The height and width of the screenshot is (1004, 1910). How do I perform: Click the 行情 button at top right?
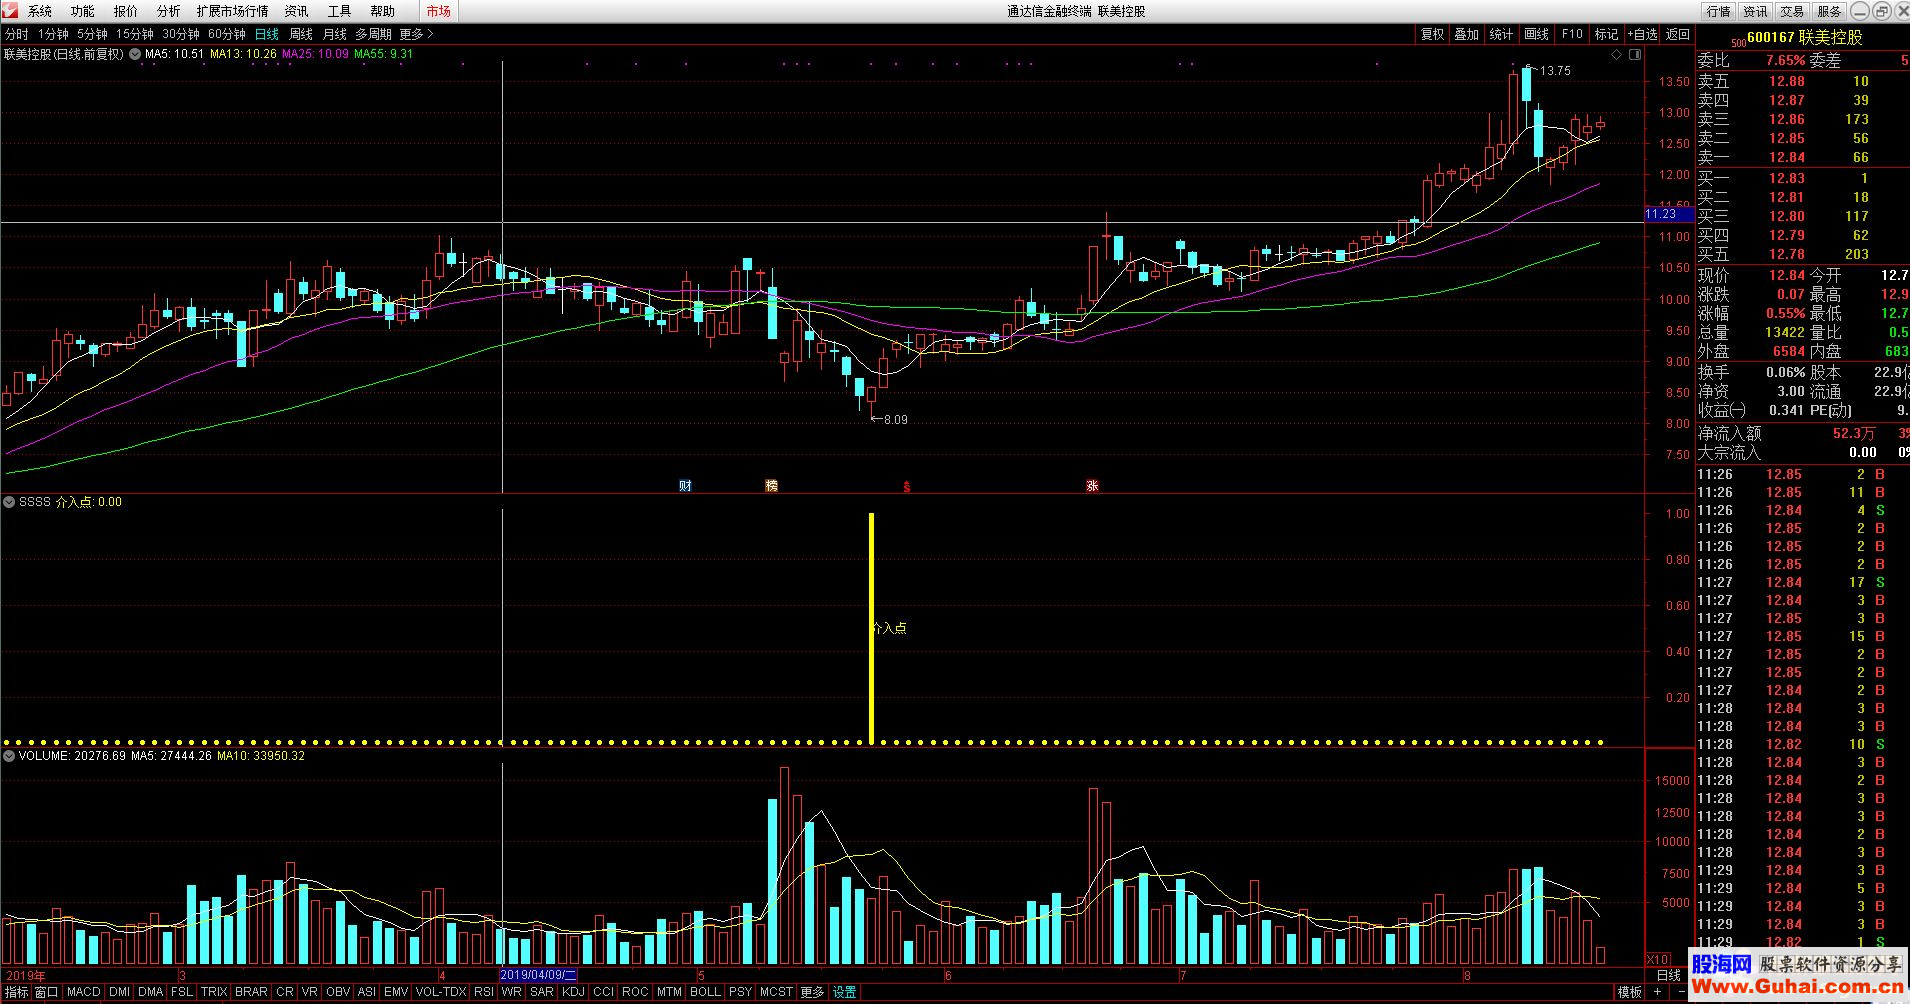(x=1719, y=11)
